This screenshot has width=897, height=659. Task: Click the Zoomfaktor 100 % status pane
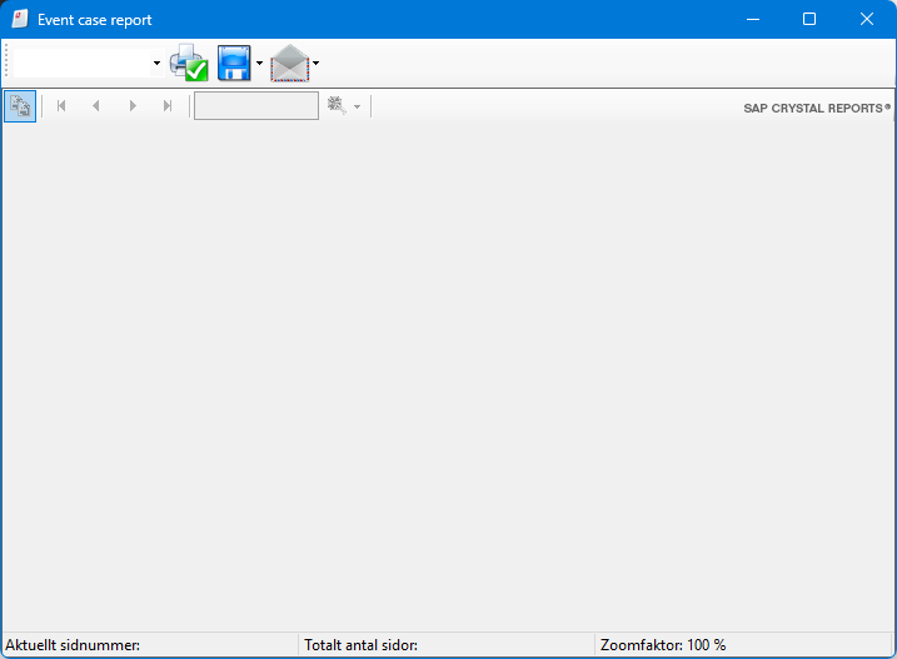742,645
